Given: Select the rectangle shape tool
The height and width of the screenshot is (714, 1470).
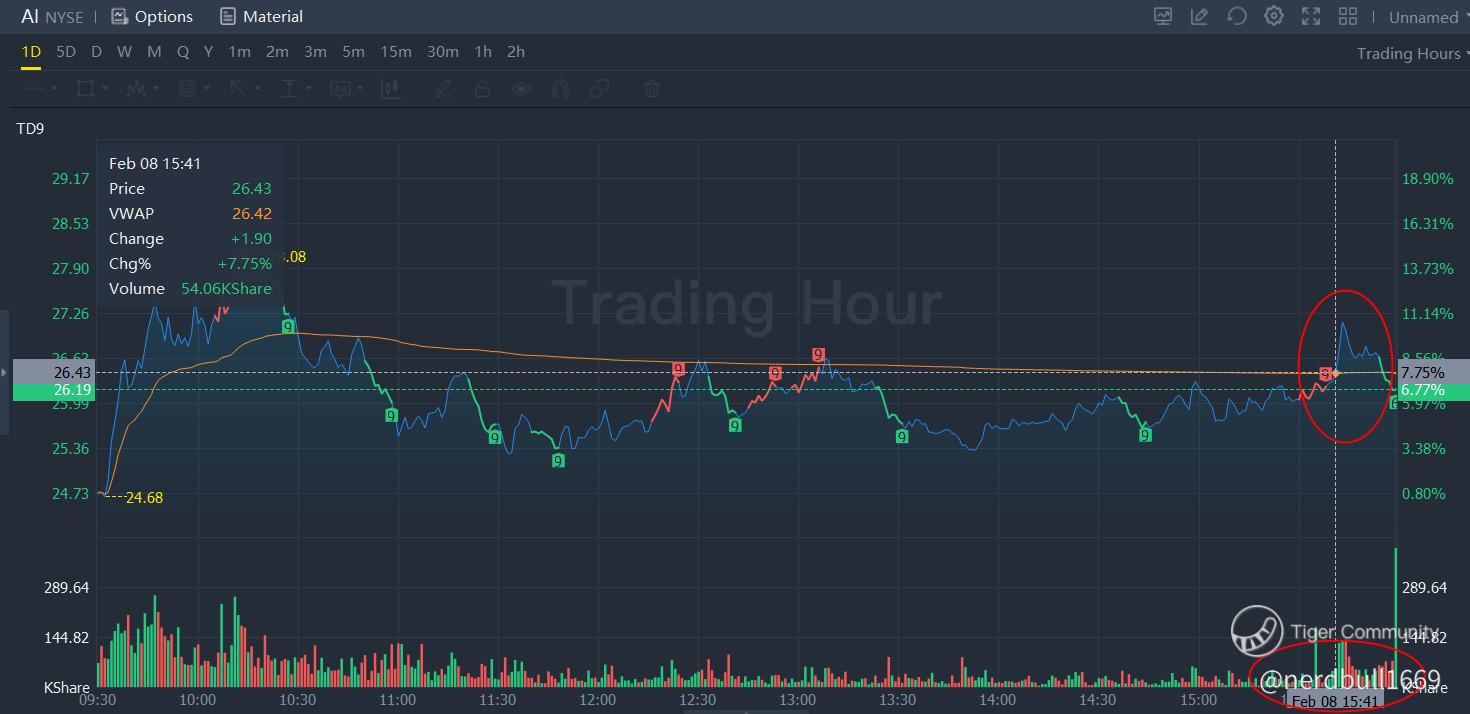Looking at the screenshot, I should pos(85,89).
